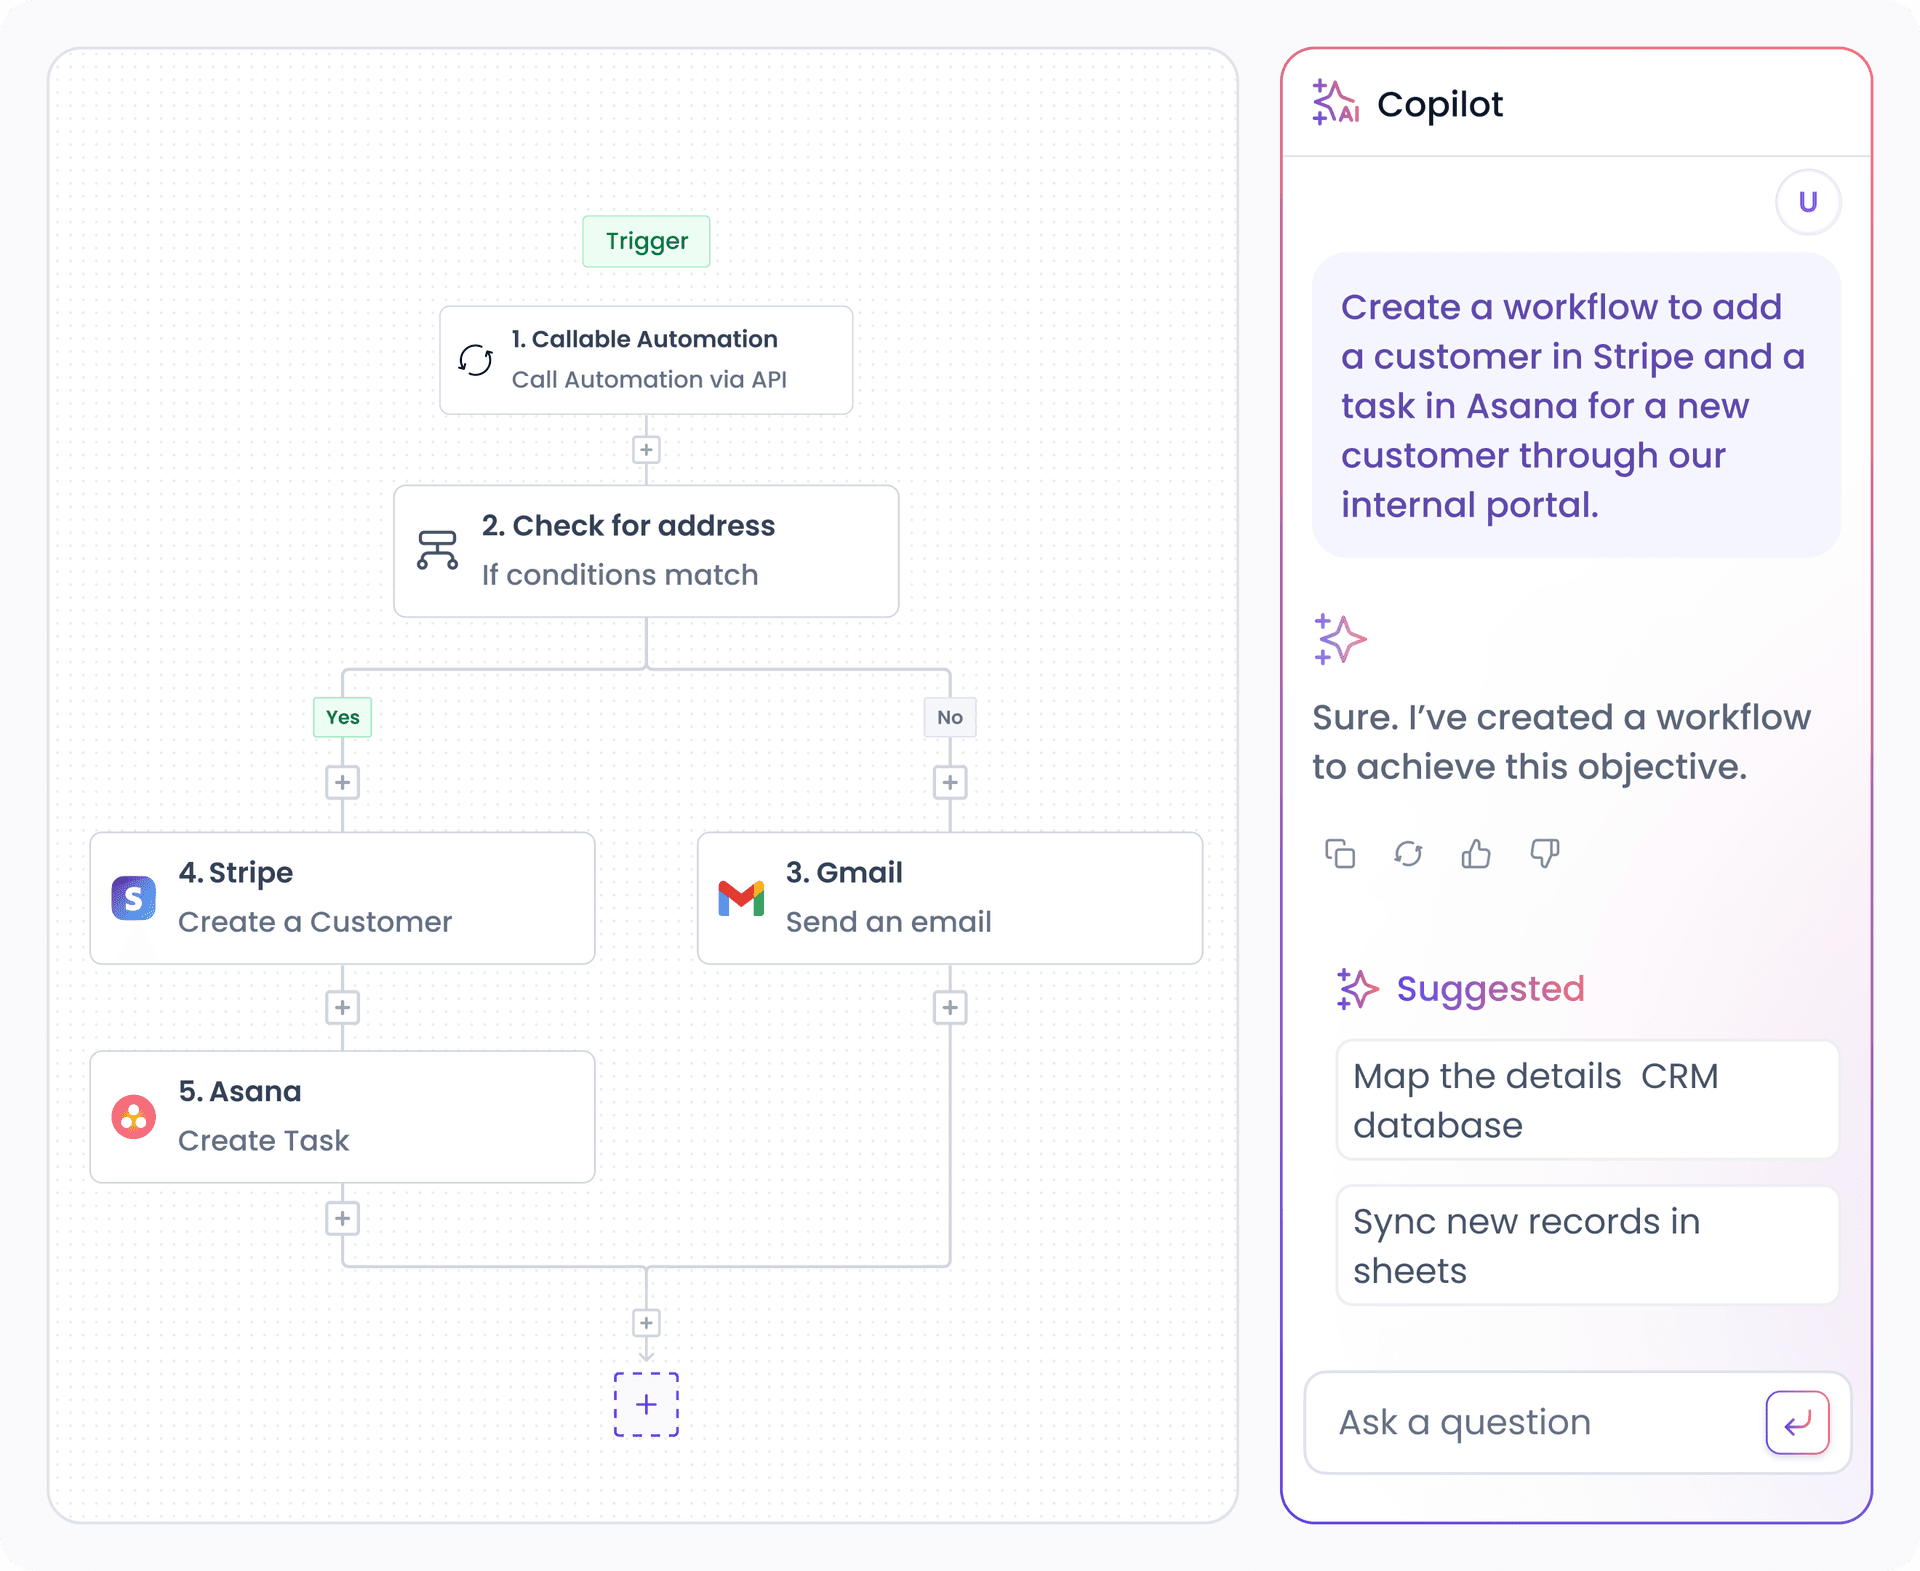Select the Yes branch label
1920x1571 pixels.
(342, 717)
